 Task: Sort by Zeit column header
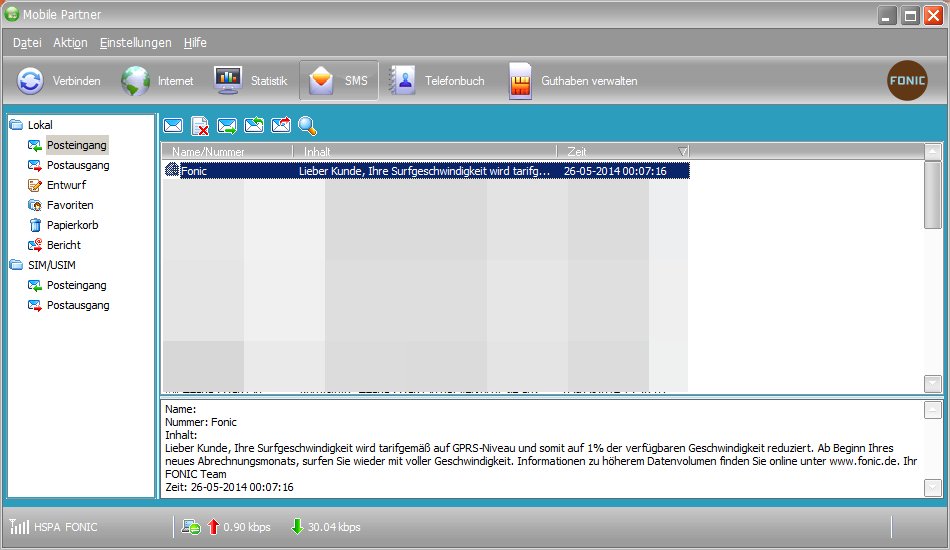tap(623, 151)
